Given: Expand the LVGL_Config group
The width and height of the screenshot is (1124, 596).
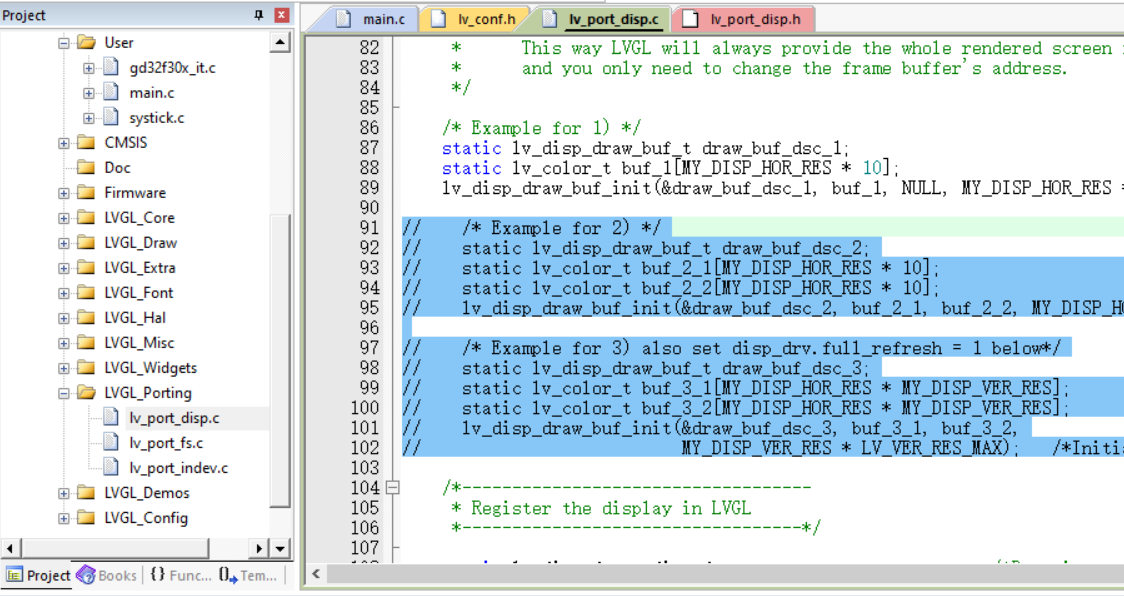Looking at the screenshot, I should [x=64, y=519].
